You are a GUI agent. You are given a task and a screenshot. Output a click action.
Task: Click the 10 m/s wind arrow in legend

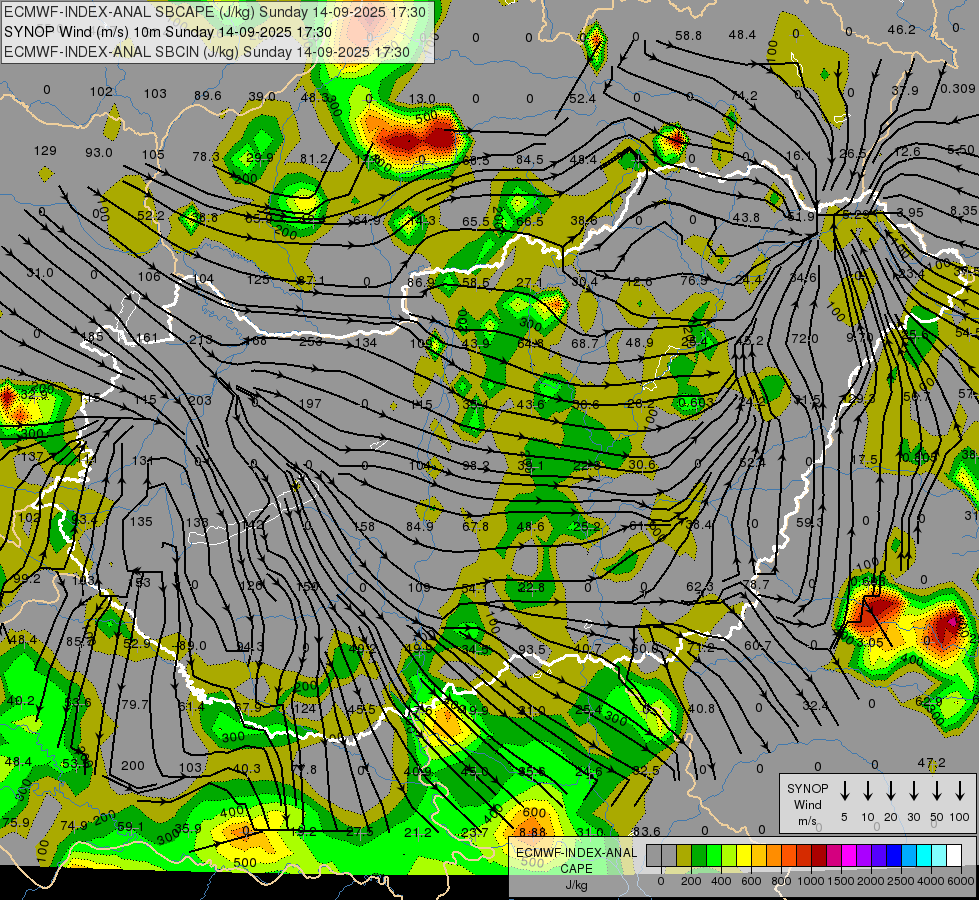[x=868, y=791]
